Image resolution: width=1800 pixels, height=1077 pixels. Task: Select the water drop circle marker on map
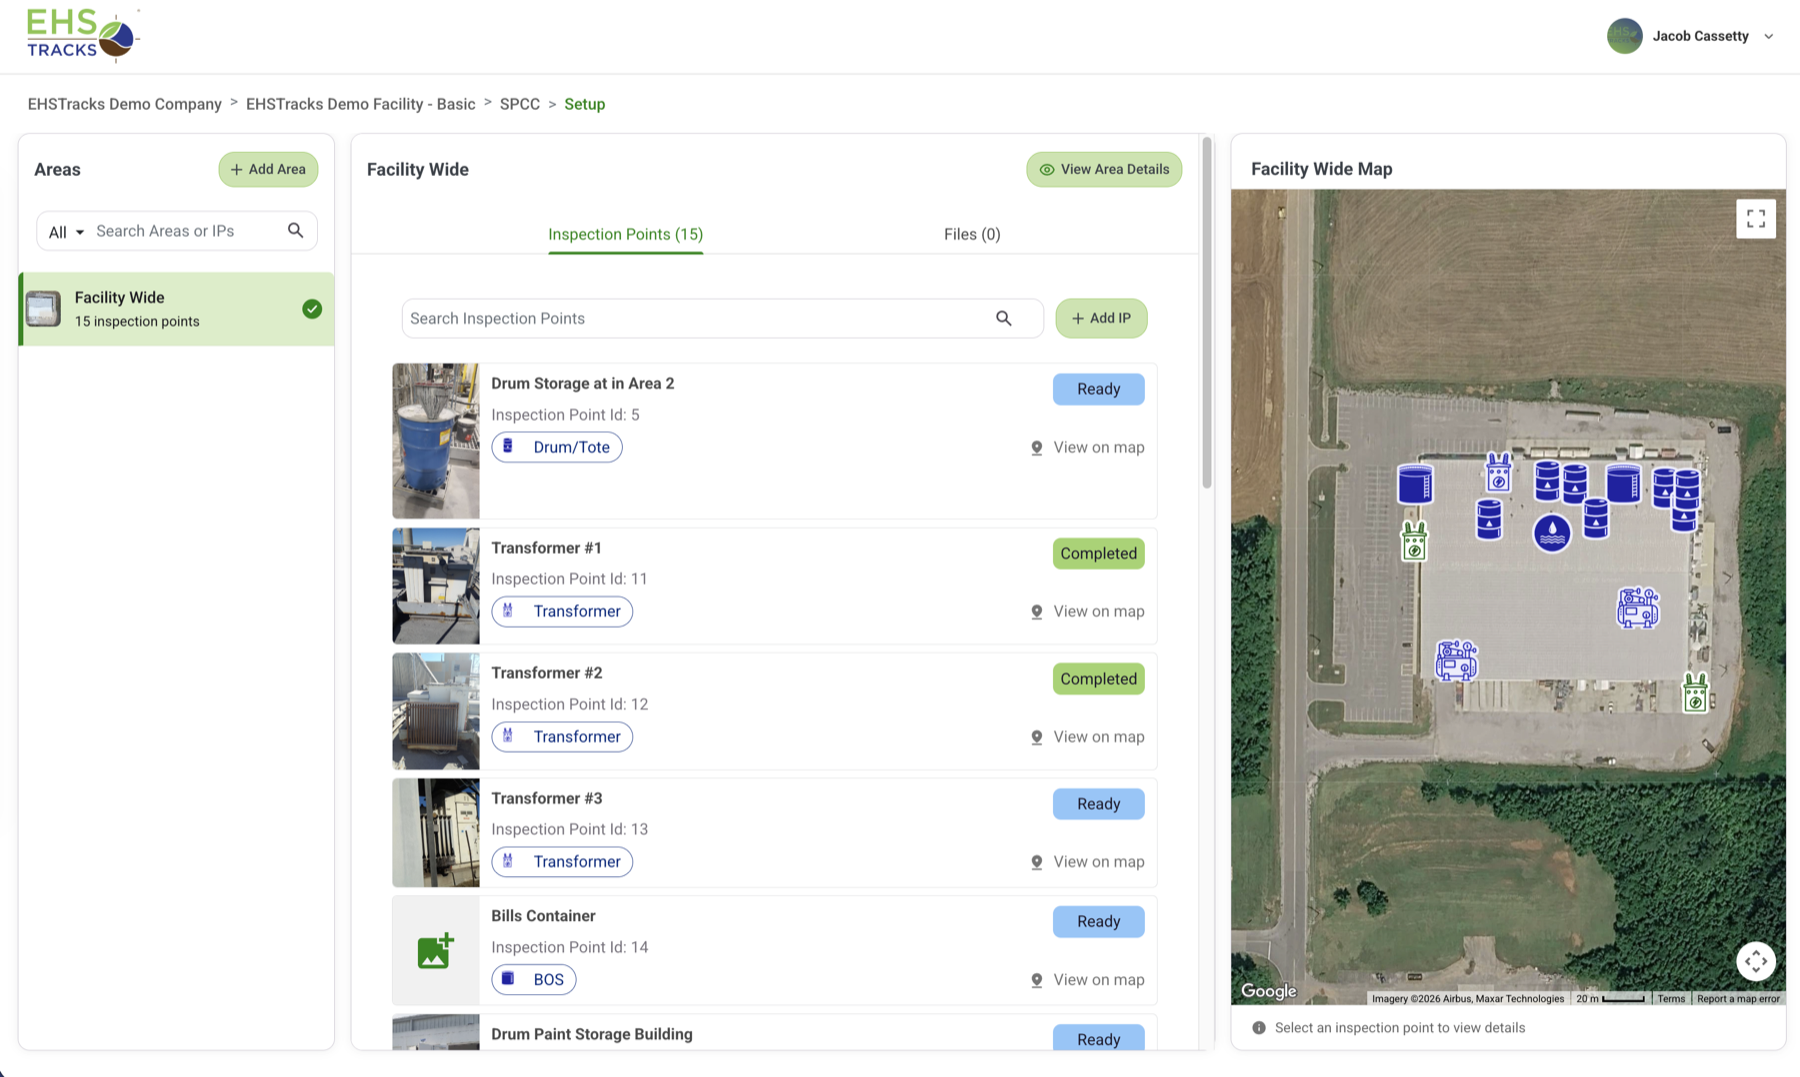(x=1552, y=533)
